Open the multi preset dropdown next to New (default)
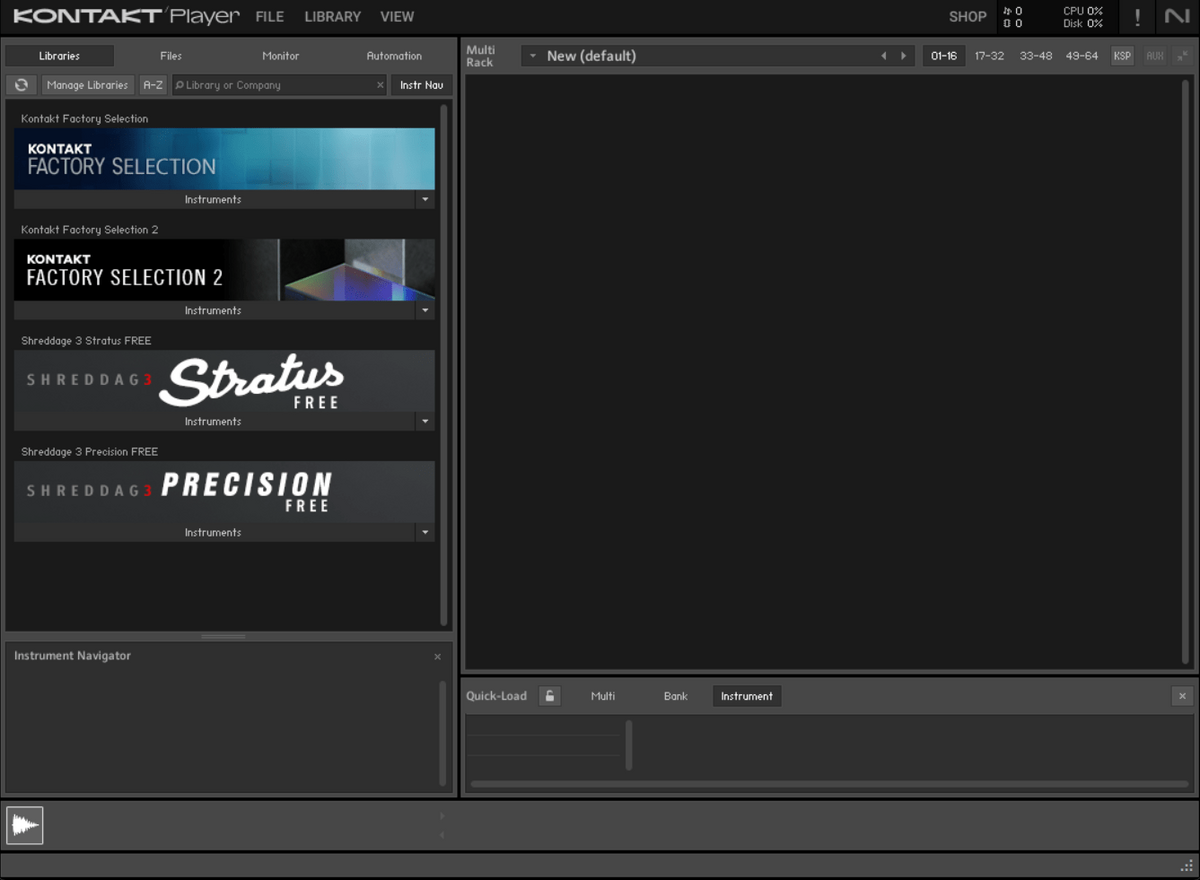 (533, 56)
